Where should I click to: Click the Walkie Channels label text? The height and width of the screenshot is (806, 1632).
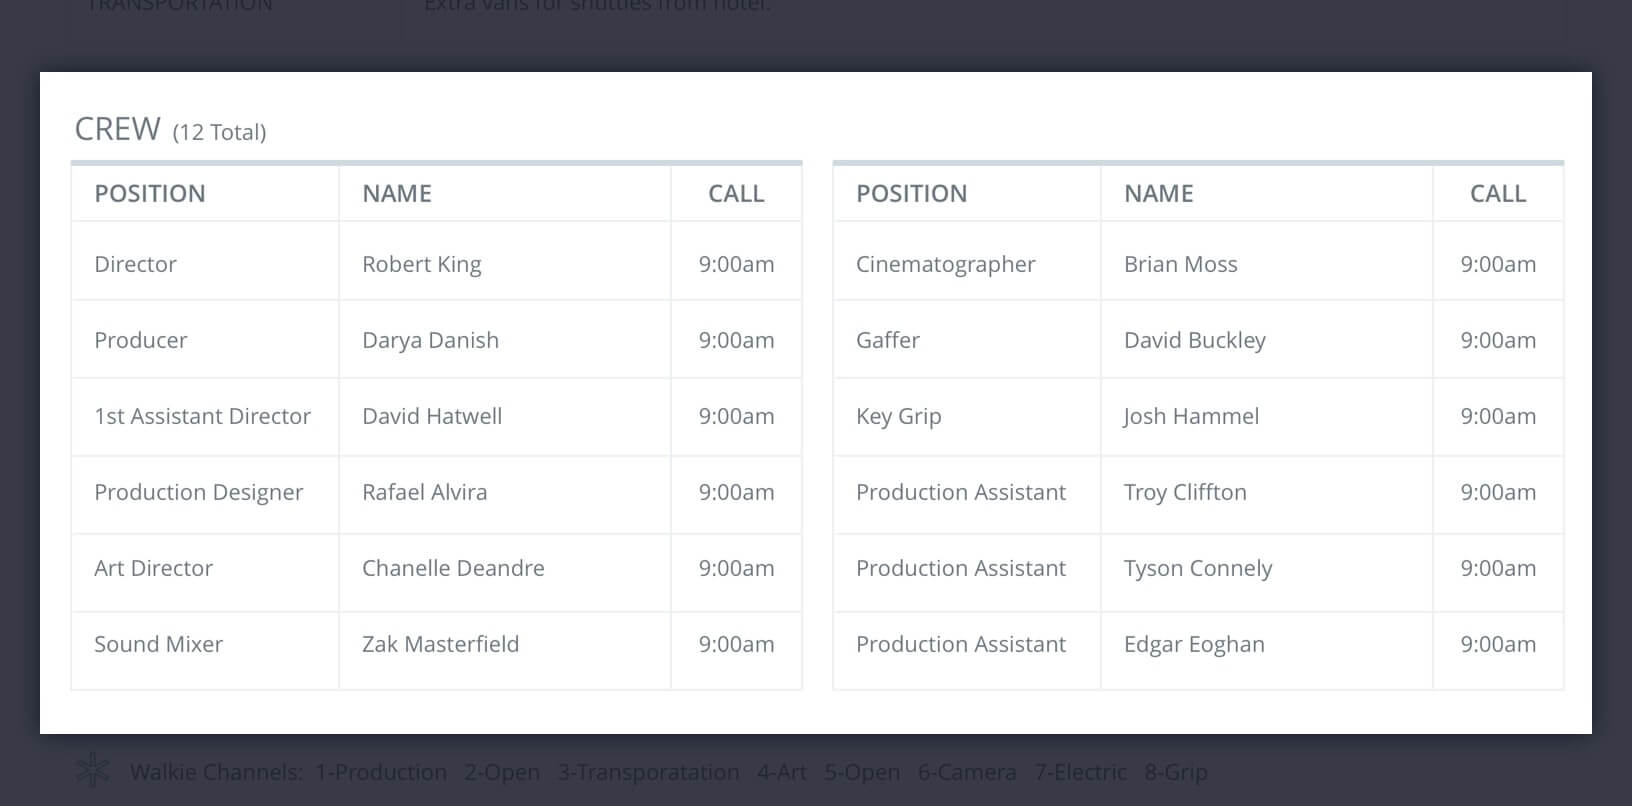click(x=216, y=772)
